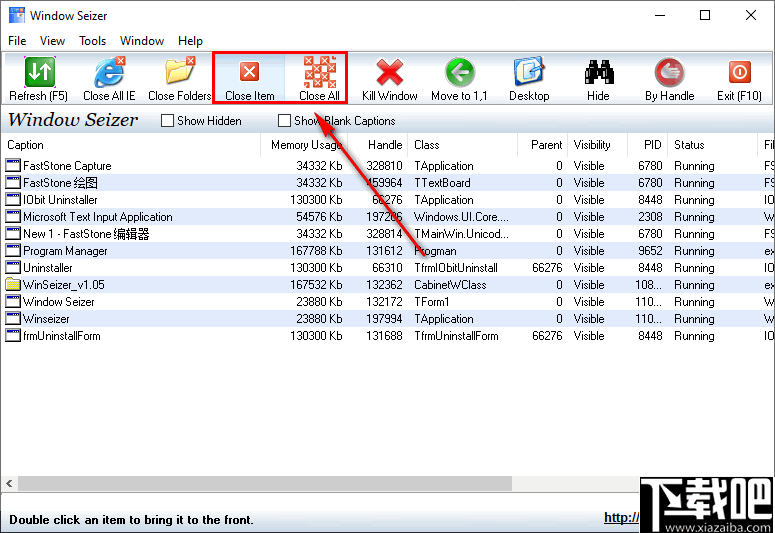The image size is (775, 533).
Task: Sort by the Caption column header
Action: [x=131, y=145]
